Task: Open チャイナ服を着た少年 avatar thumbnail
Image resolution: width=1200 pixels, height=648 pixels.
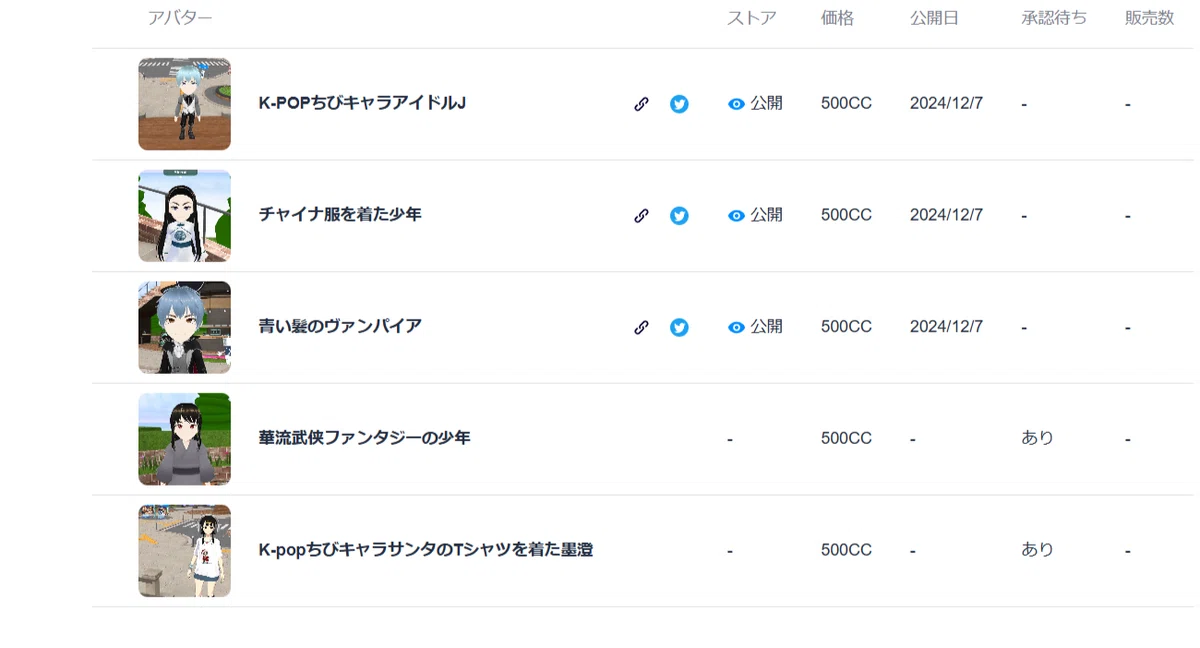Action: coord(185,215)
